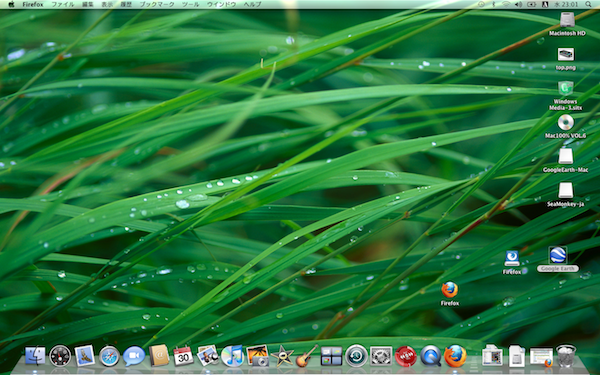
Task: Open the Firefox application menu
Action: click(x=33, y=5)
